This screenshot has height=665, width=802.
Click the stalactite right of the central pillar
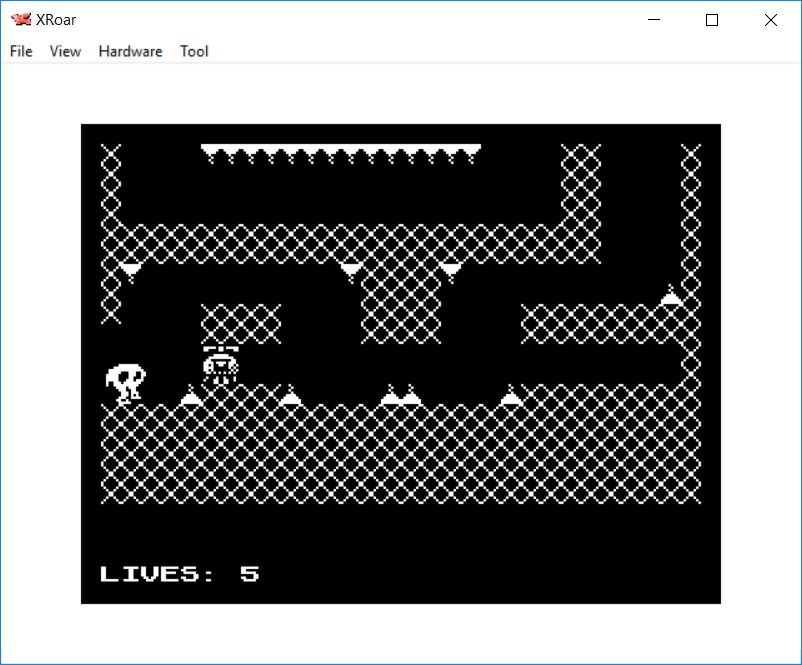(451, 270)
